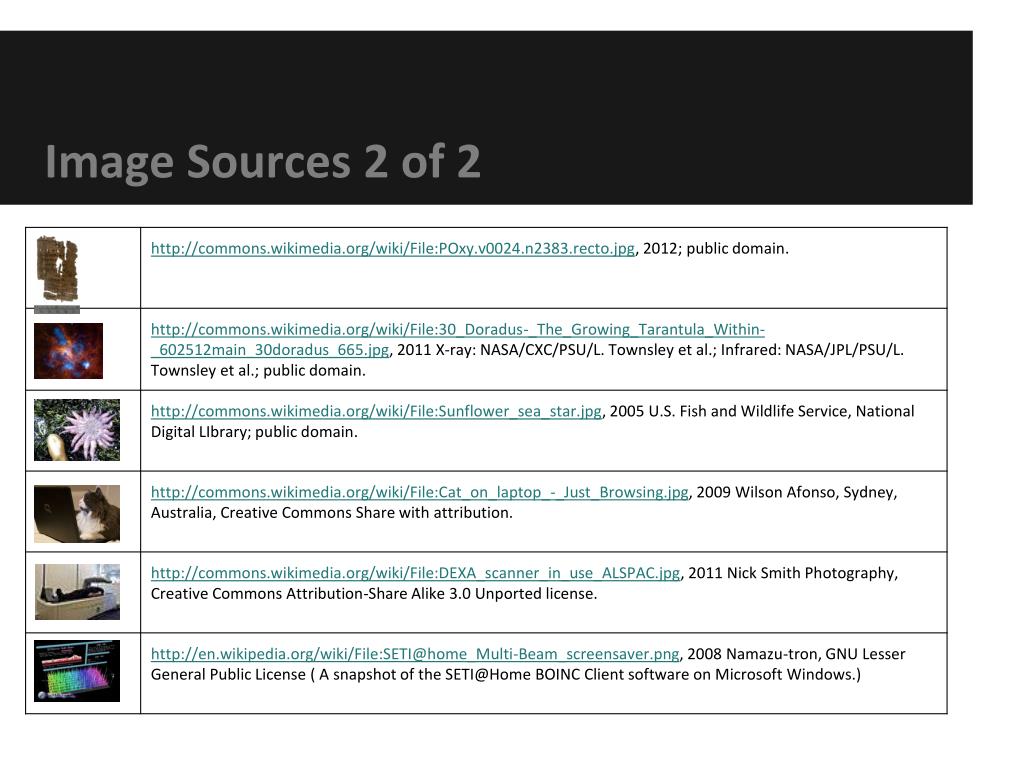Screen dimensions: 1024x768
Task: Open the POxy.v0024.n2383.recto.jpg Wikimedia link
Action: click(x=392, y=249)
